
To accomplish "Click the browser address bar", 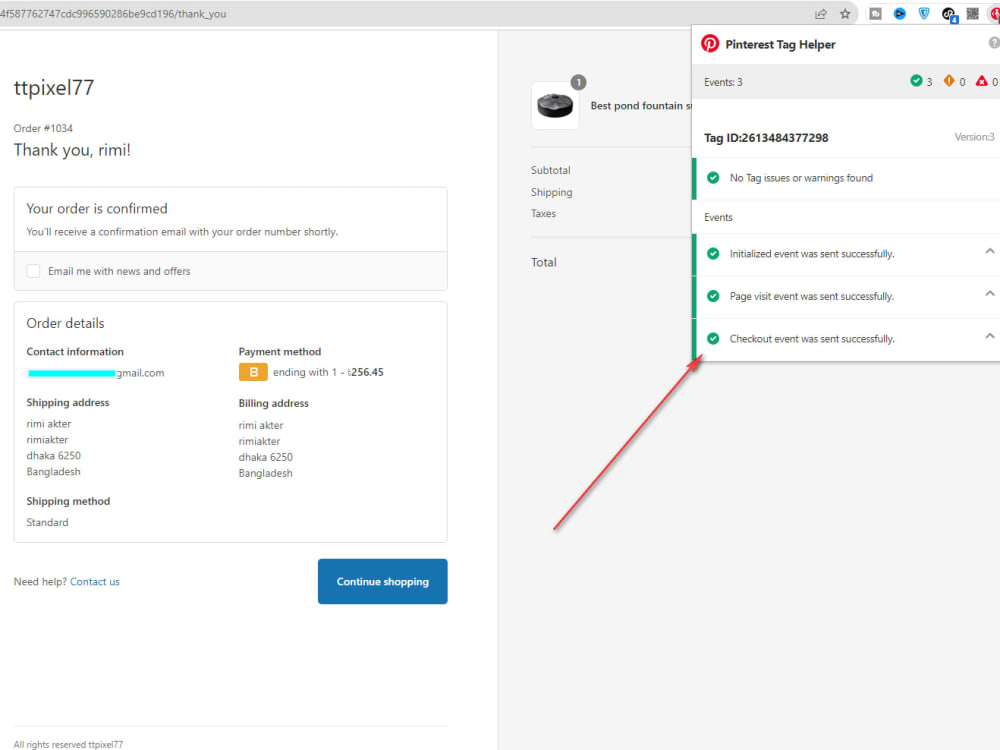I will (x=300, y=14).
